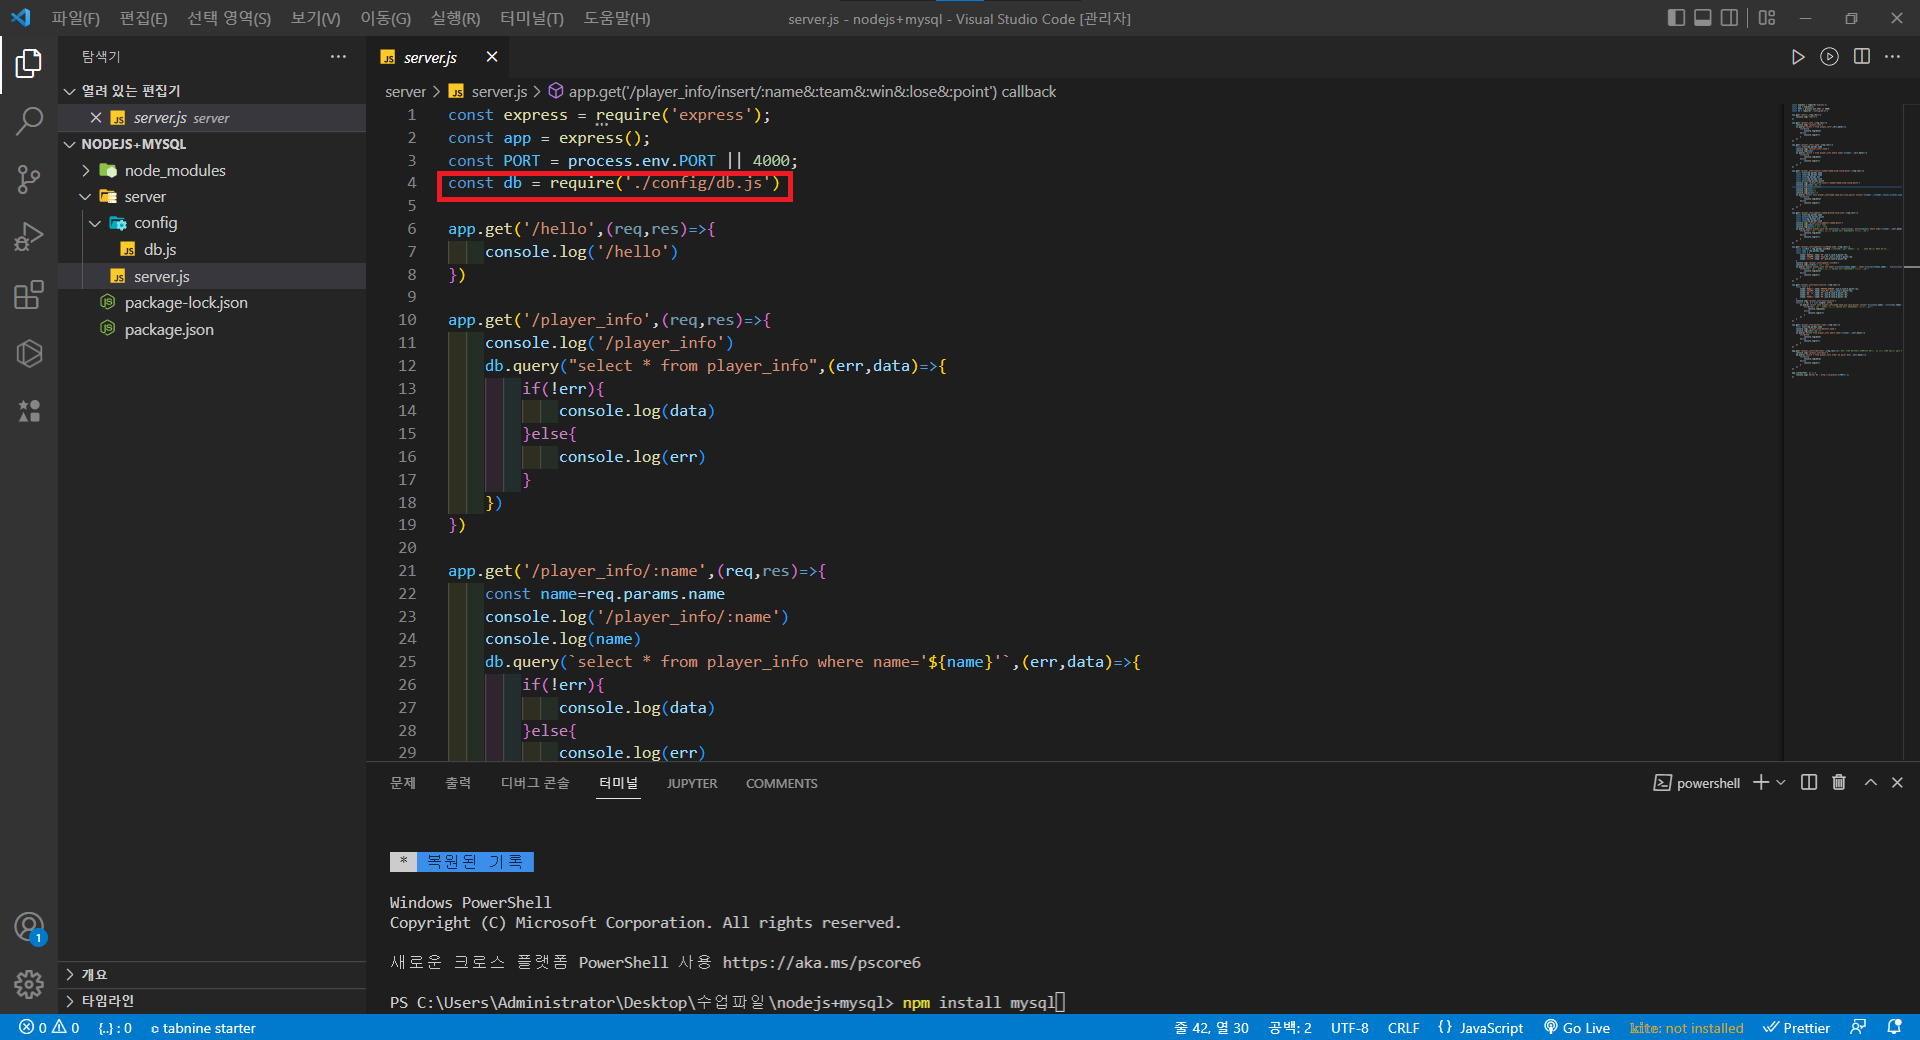Screen dimensions: 1920x1040
Task: Close the bottom panel
Action: [x=1897, y=783]
